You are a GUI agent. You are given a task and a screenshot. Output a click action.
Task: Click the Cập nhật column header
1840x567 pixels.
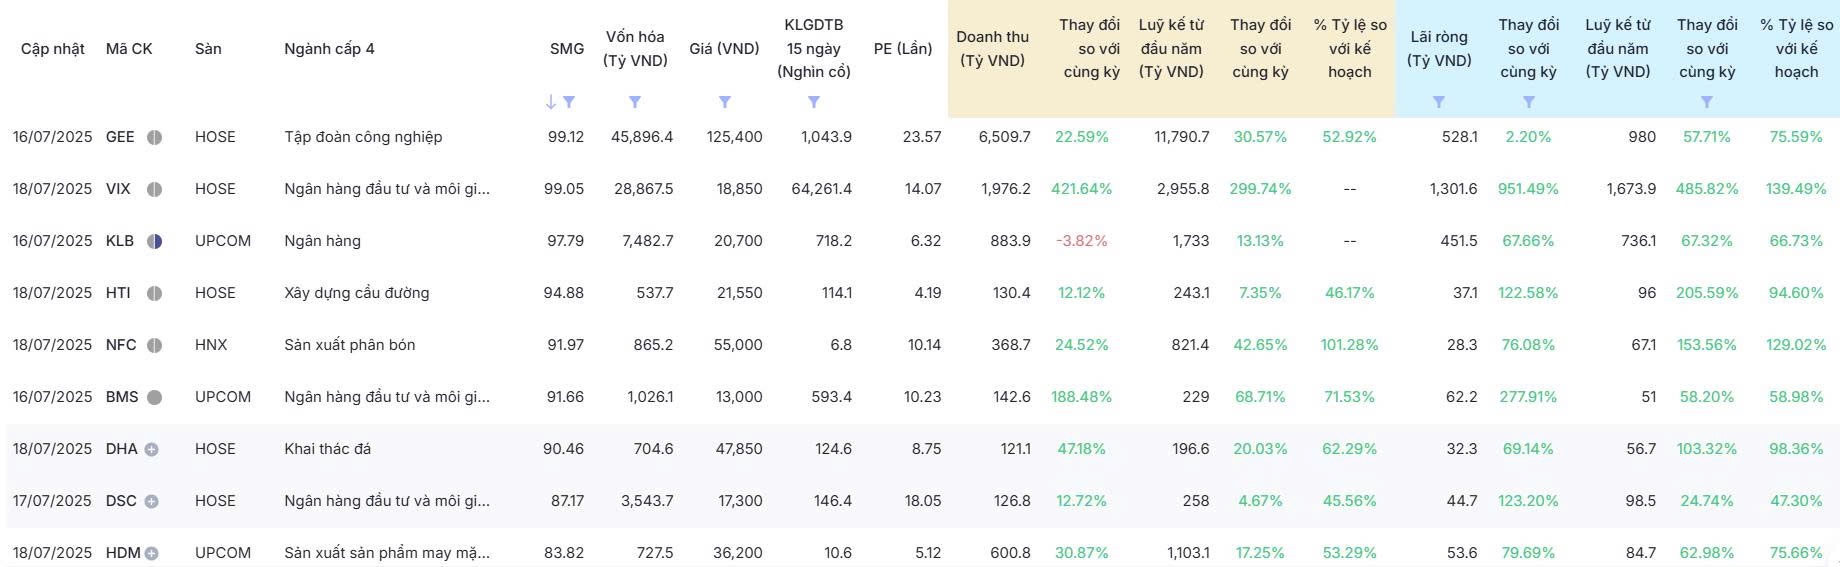click(x=53, y=49)
